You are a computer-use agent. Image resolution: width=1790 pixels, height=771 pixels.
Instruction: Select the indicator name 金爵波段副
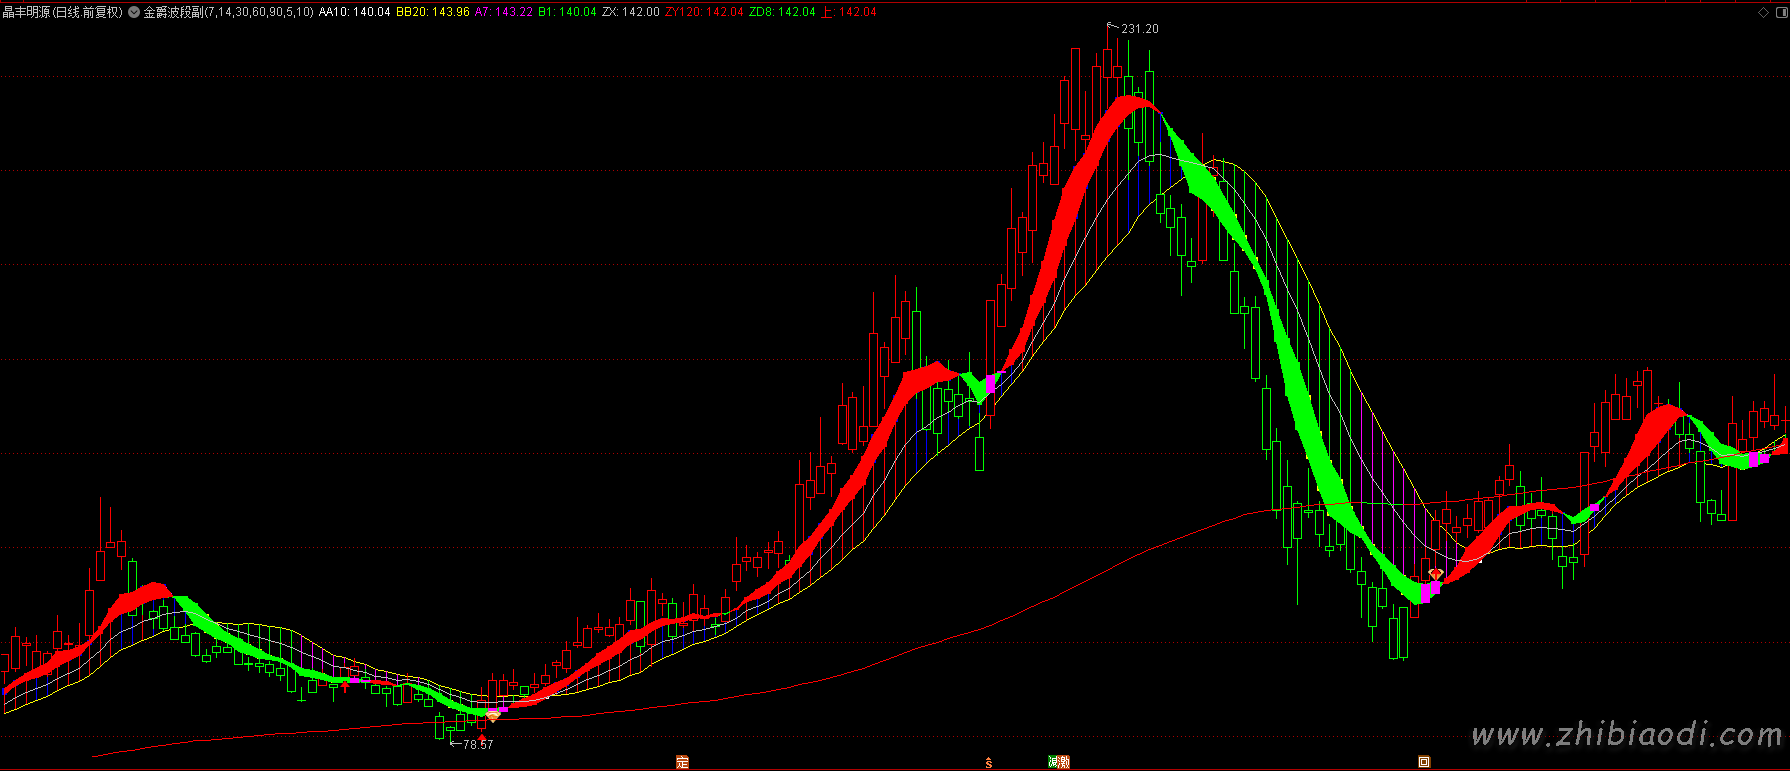174,12
